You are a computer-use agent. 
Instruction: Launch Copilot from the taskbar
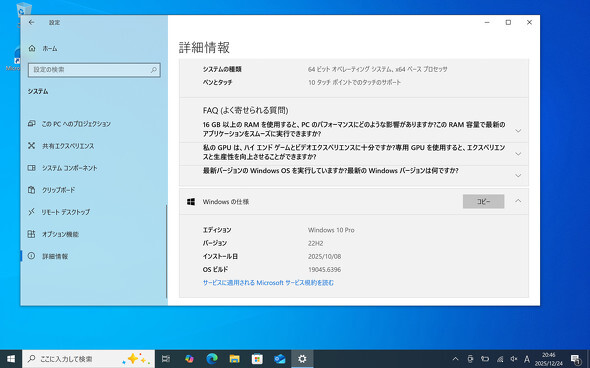[189, 359]
